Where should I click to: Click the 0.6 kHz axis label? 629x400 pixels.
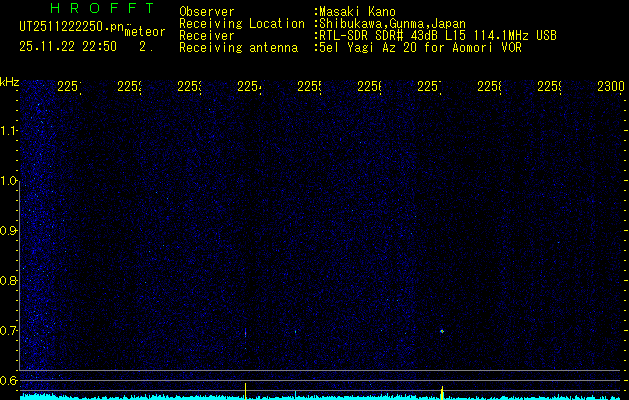coord(9,380)
